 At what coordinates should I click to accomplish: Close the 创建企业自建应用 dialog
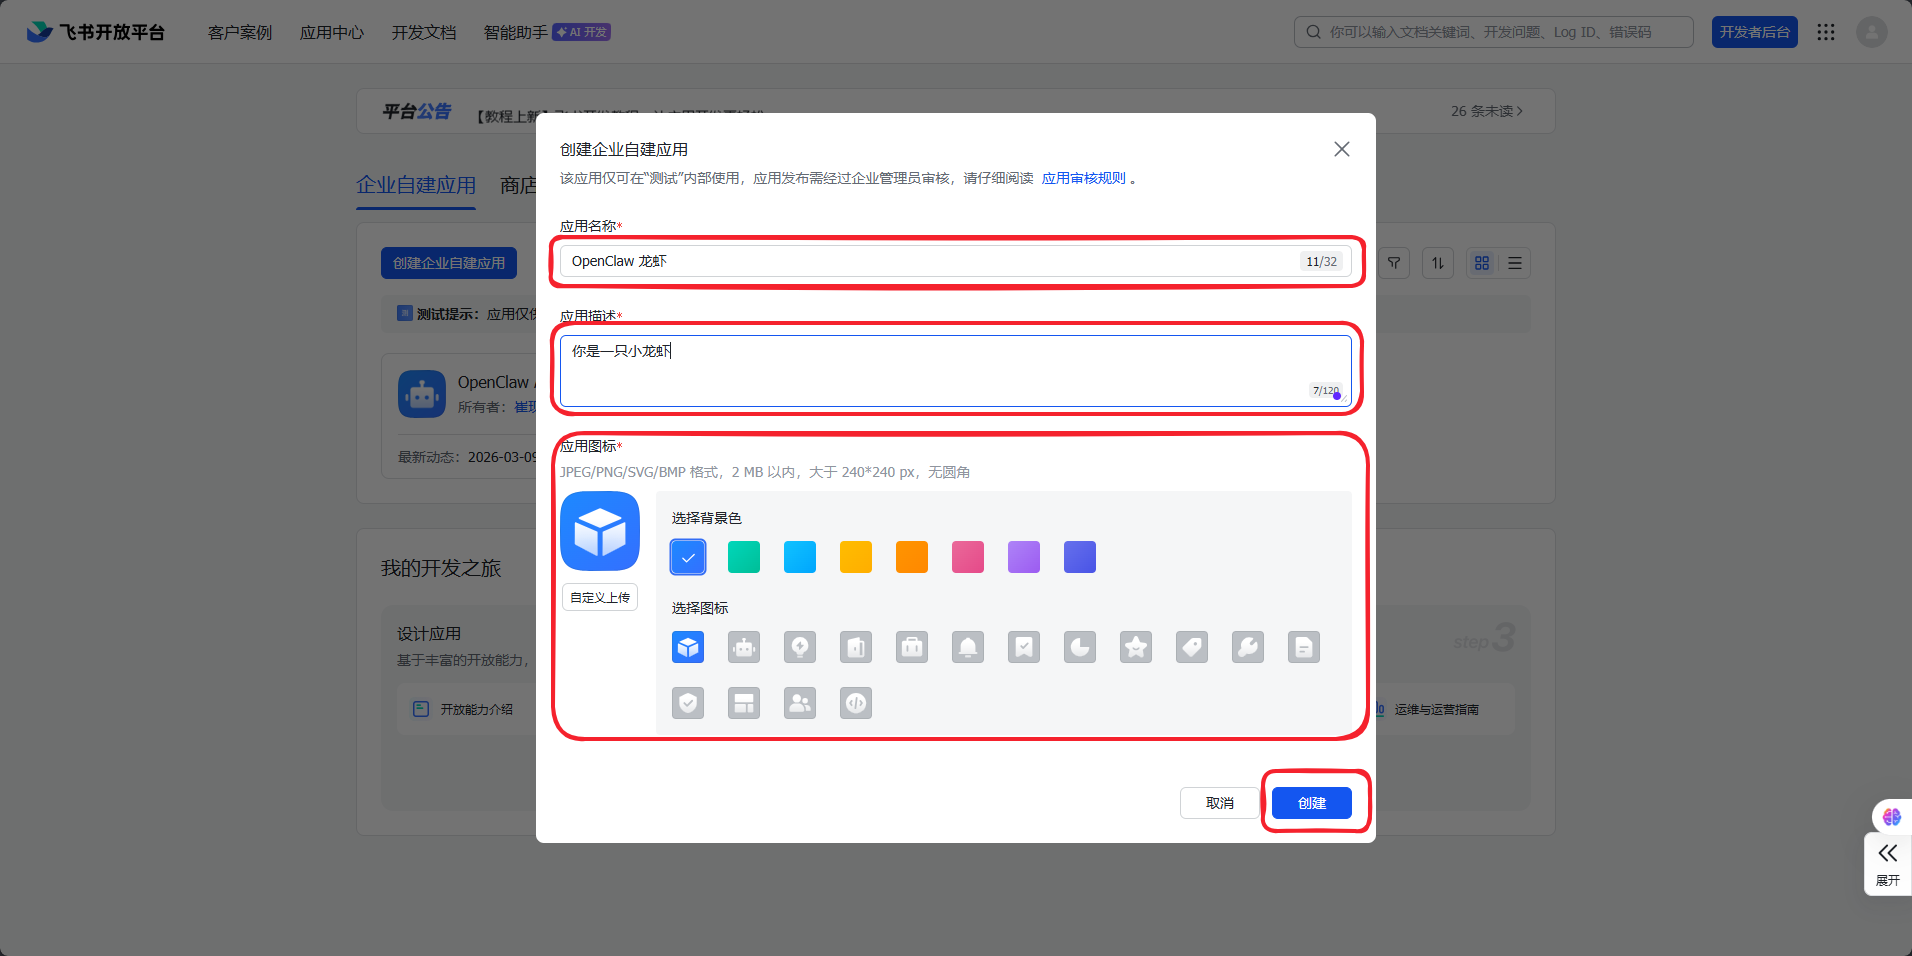point(1342,149)
